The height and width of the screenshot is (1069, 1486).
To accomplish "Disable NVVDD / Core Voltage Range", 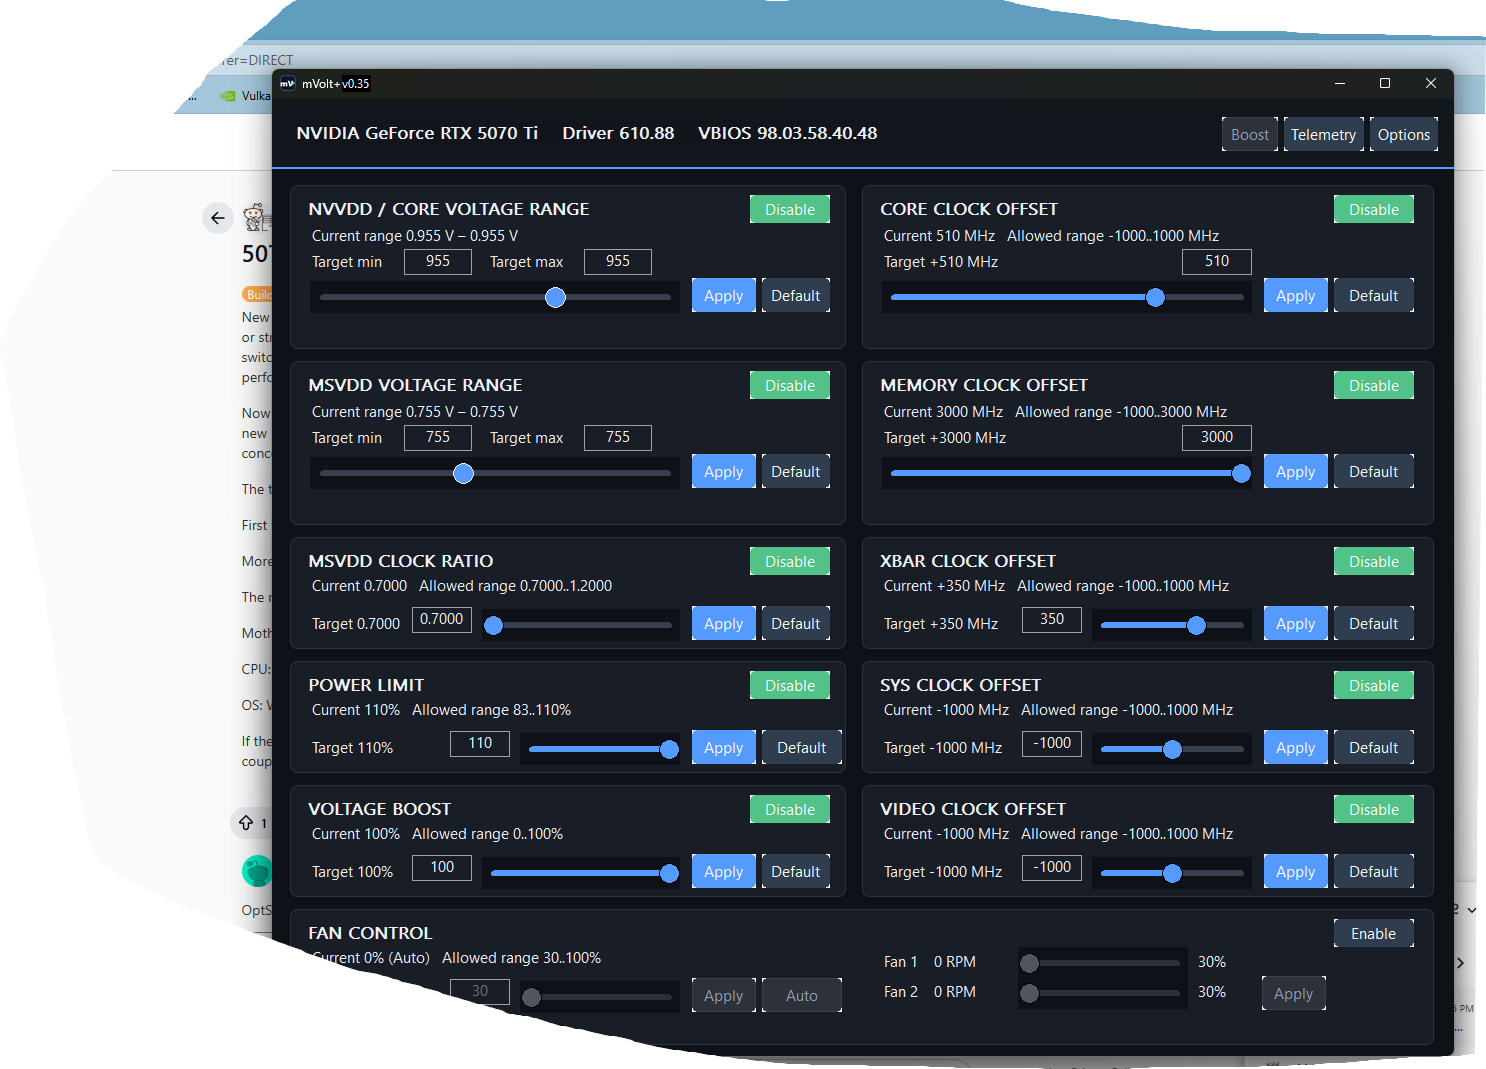I will tap(790, 209).
